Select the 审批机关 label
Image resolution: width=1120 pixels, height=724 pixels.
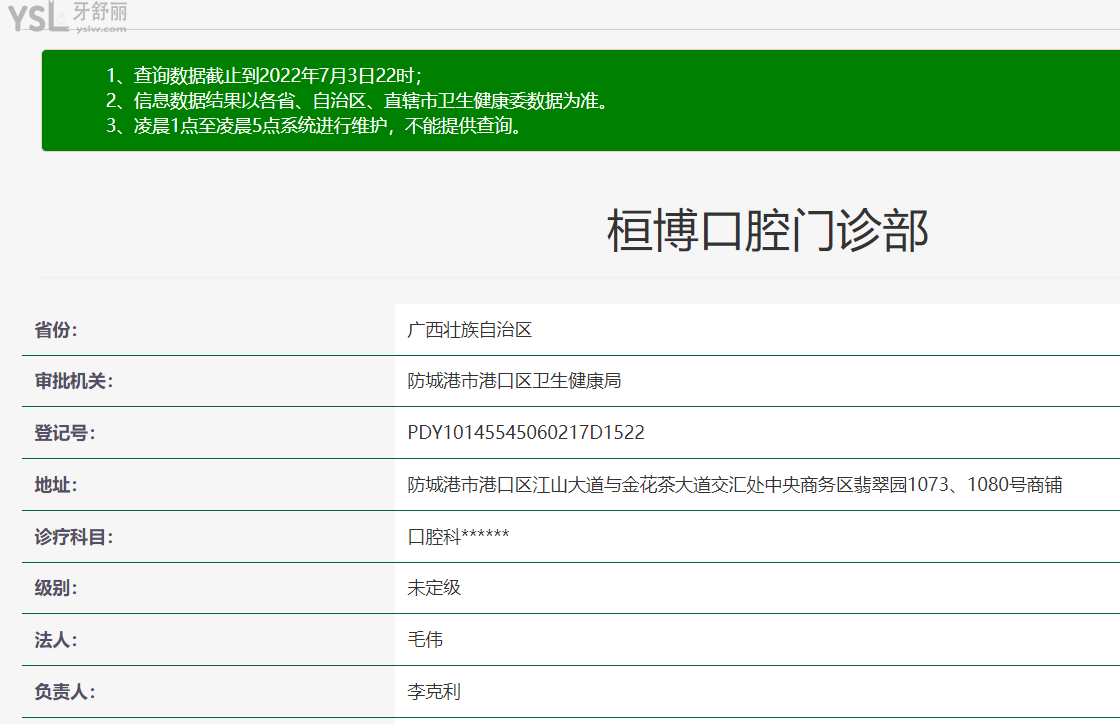click(x=74, y=381)
